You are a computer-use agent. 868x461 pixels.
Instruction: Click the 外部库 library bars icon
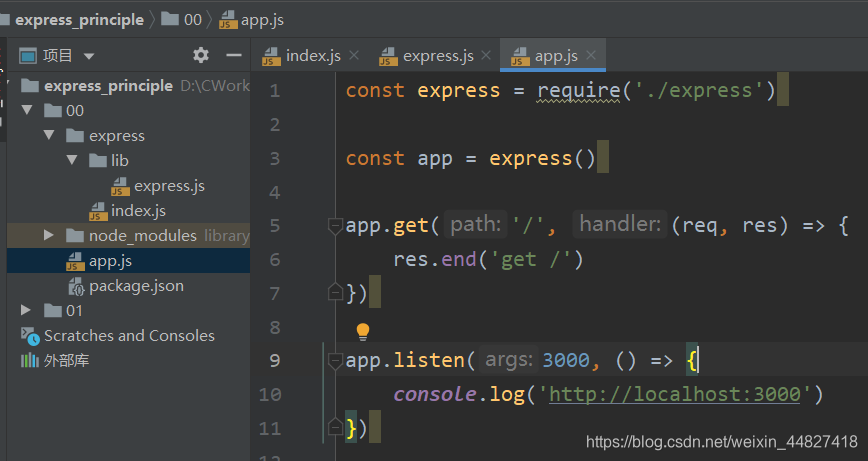30,361
